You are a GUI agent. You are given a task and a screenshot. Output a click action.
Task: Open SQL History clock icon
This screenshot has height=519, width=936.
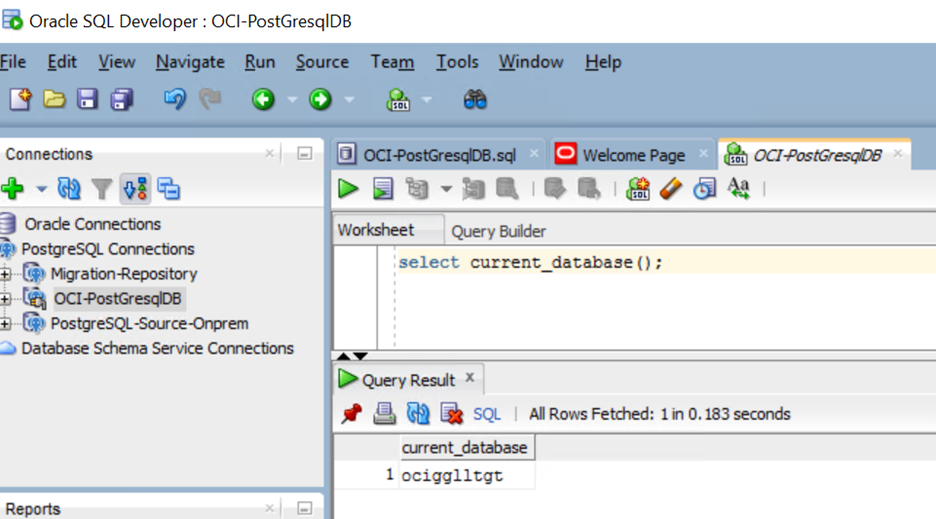coord(704,189)
